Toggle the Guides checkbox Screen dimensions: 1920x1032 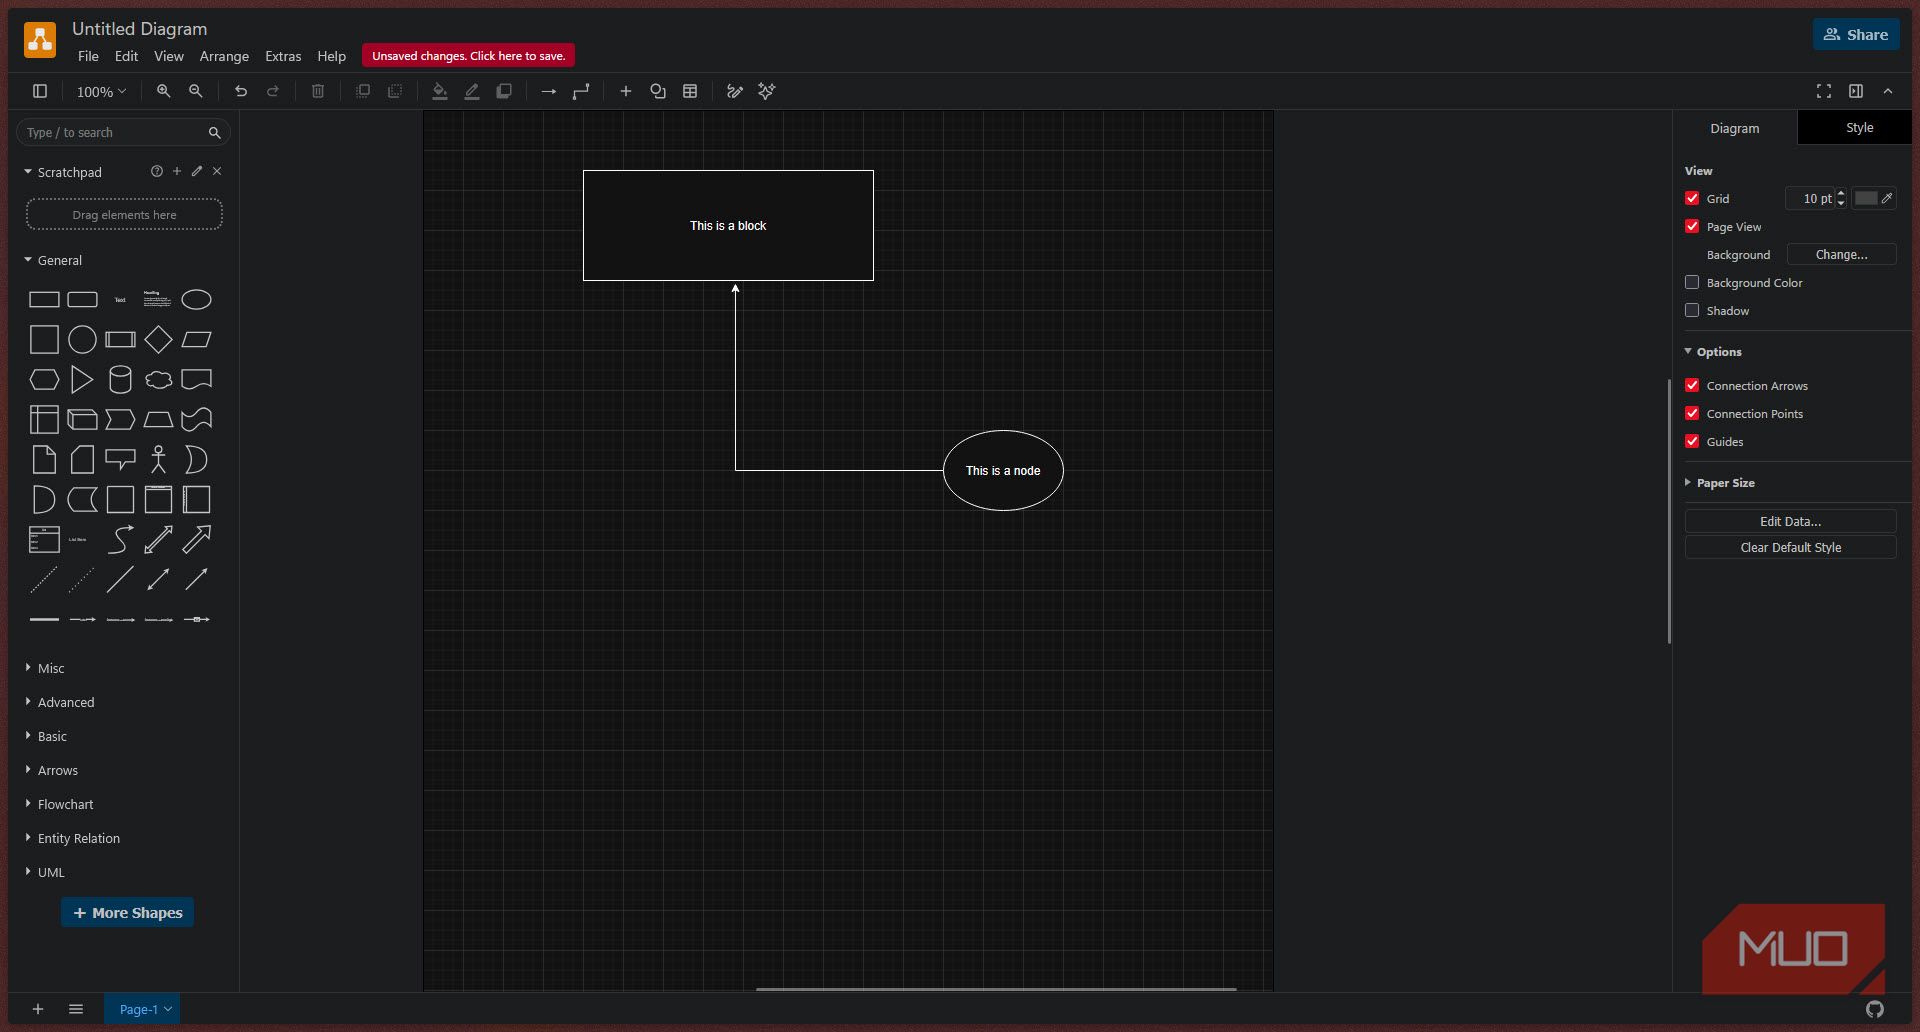pyautogui.click(x=1692, y=441)
